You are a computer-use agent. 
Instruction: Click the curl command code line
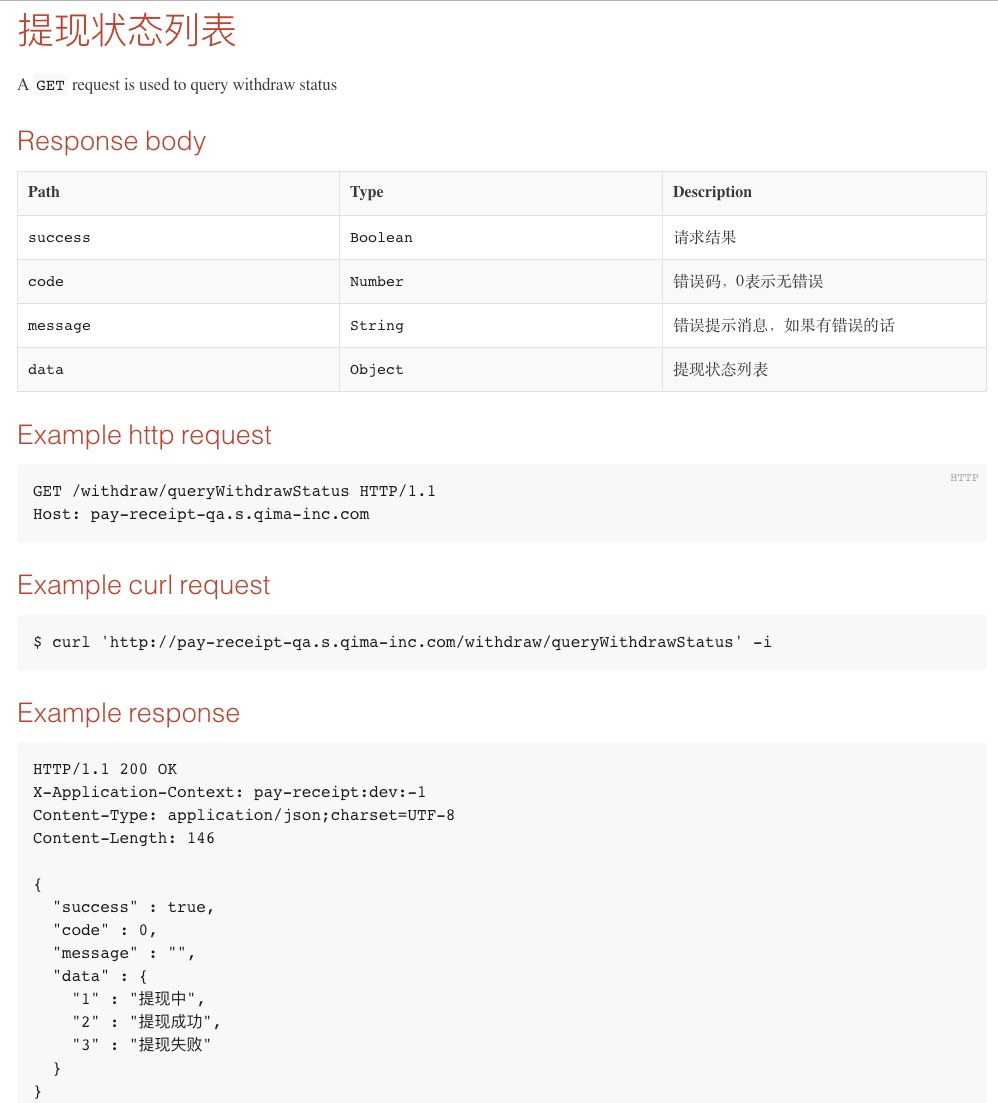(402, 642)
